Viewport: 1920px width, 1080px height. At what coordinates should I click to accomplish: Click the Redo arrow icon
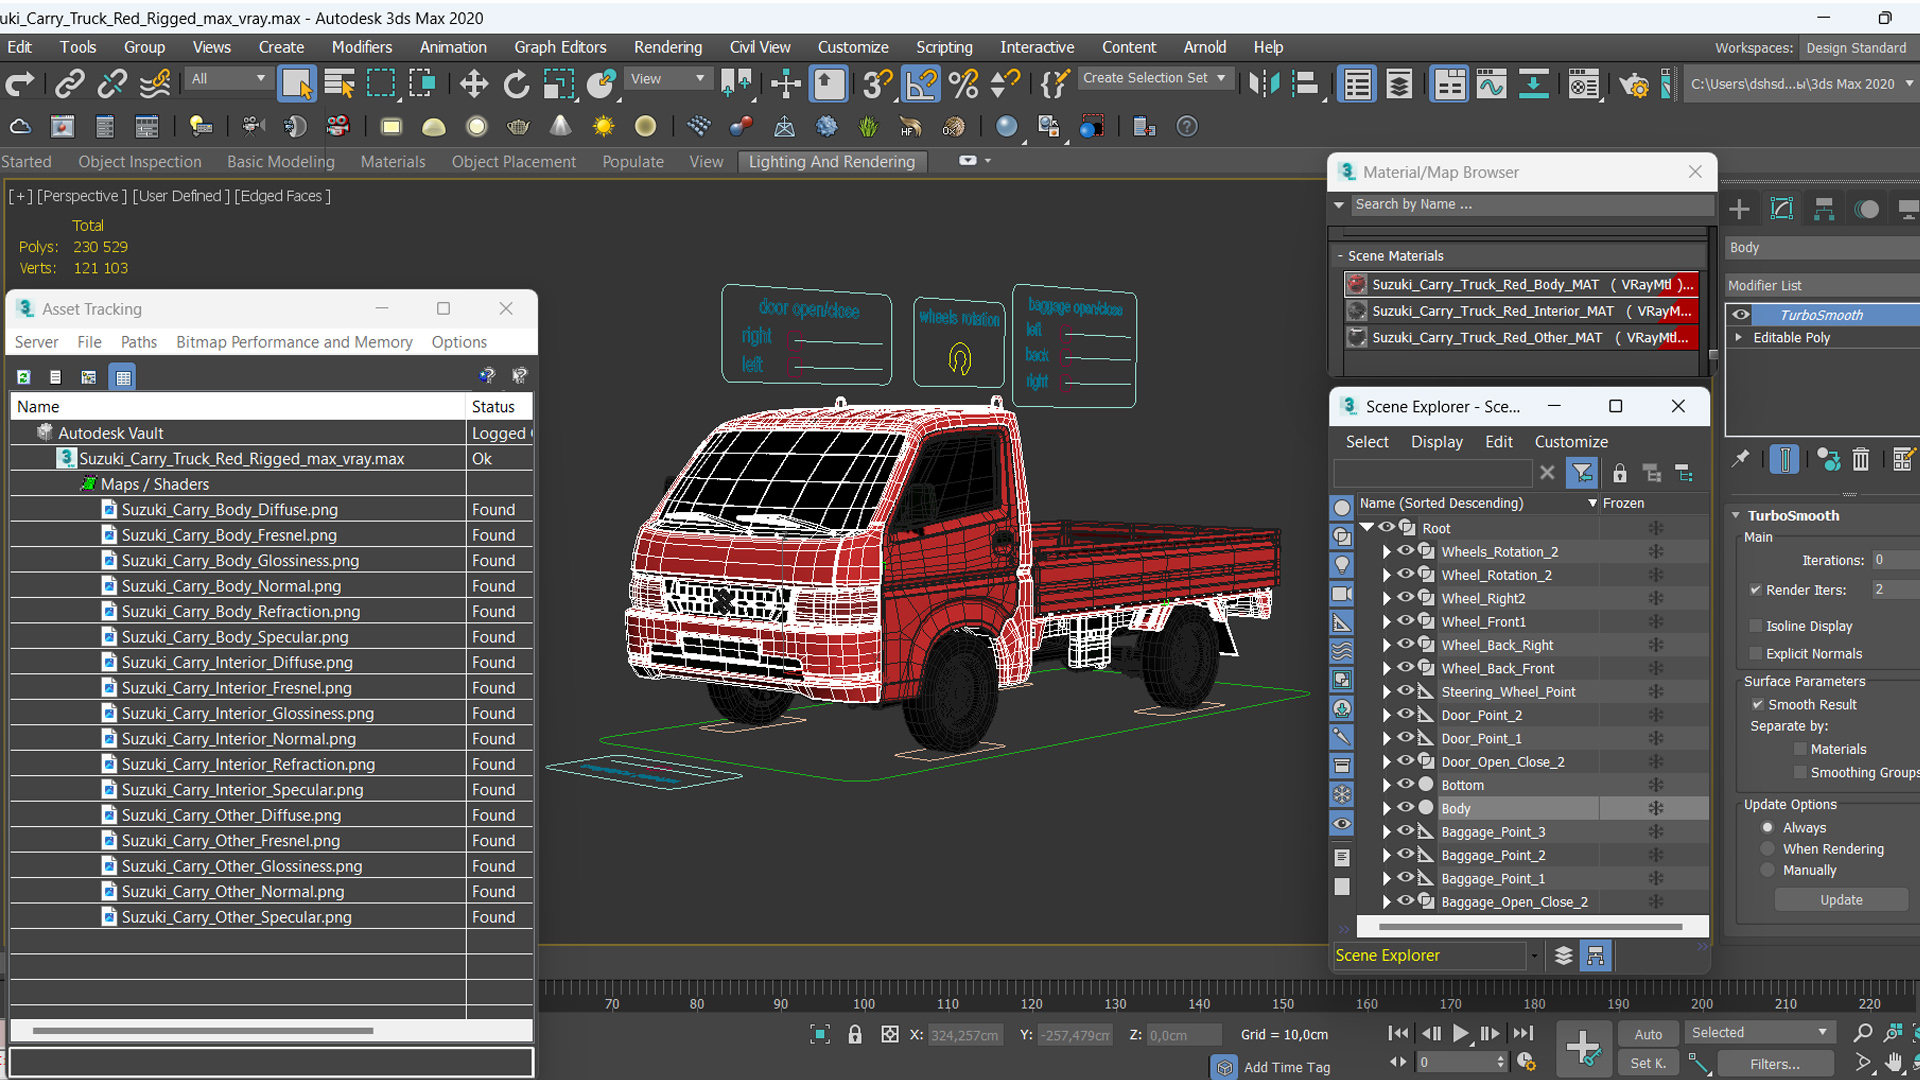(x=20, y=84)
